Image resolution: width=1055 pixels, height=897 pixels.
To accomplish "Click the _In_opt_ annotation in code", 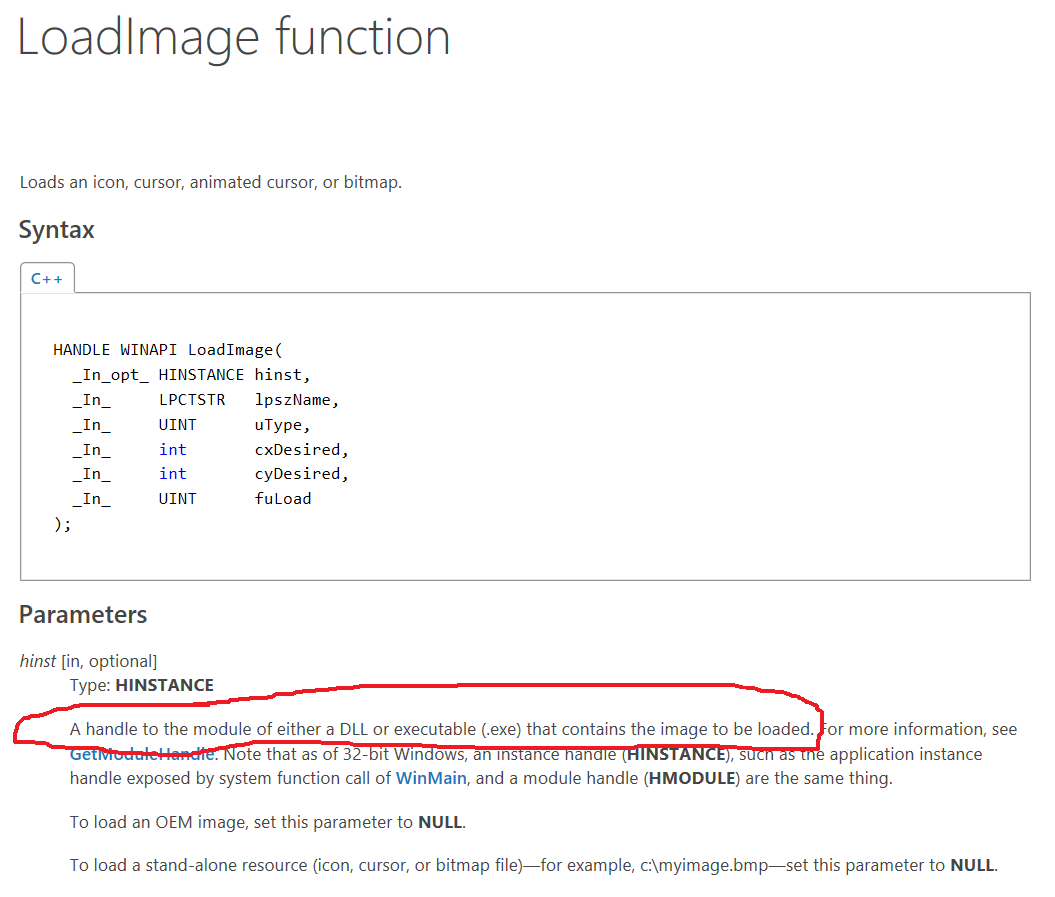I will tap(110, 375).
